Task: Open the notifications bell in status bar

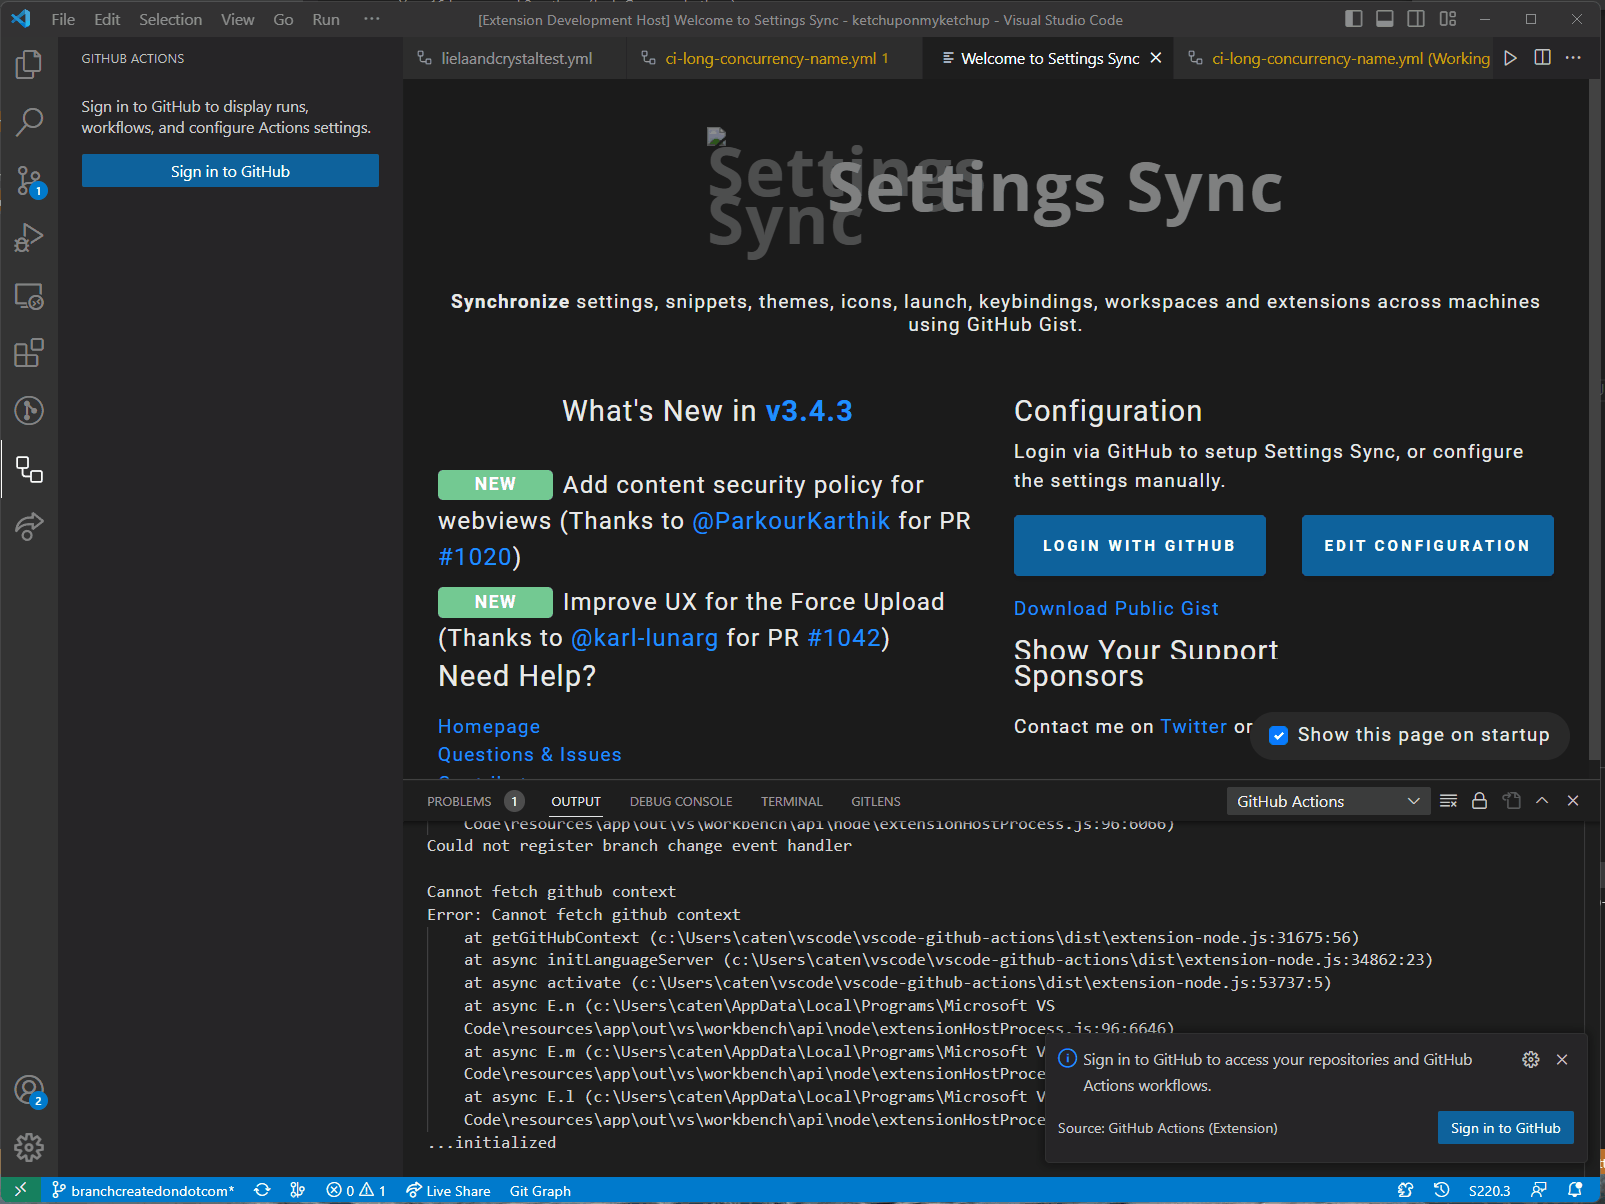Action: (x=1575, y=1190)
